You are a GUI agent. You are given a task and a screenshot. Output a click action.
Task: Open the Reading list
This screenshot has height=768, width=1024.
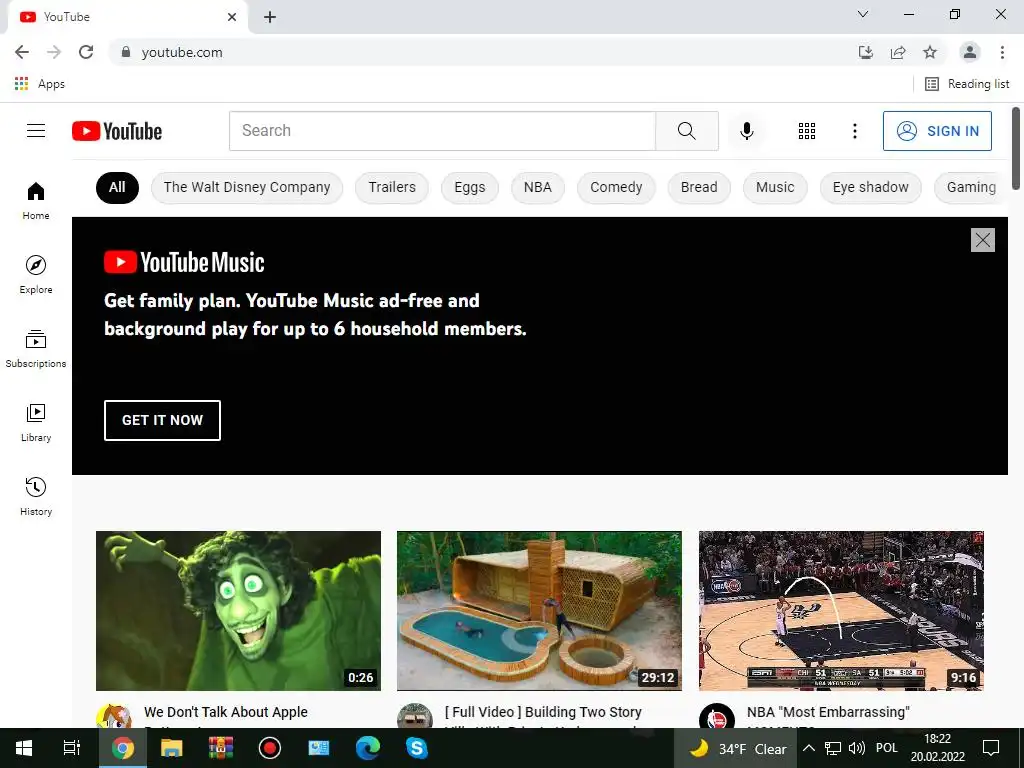[x=967, y=84]
